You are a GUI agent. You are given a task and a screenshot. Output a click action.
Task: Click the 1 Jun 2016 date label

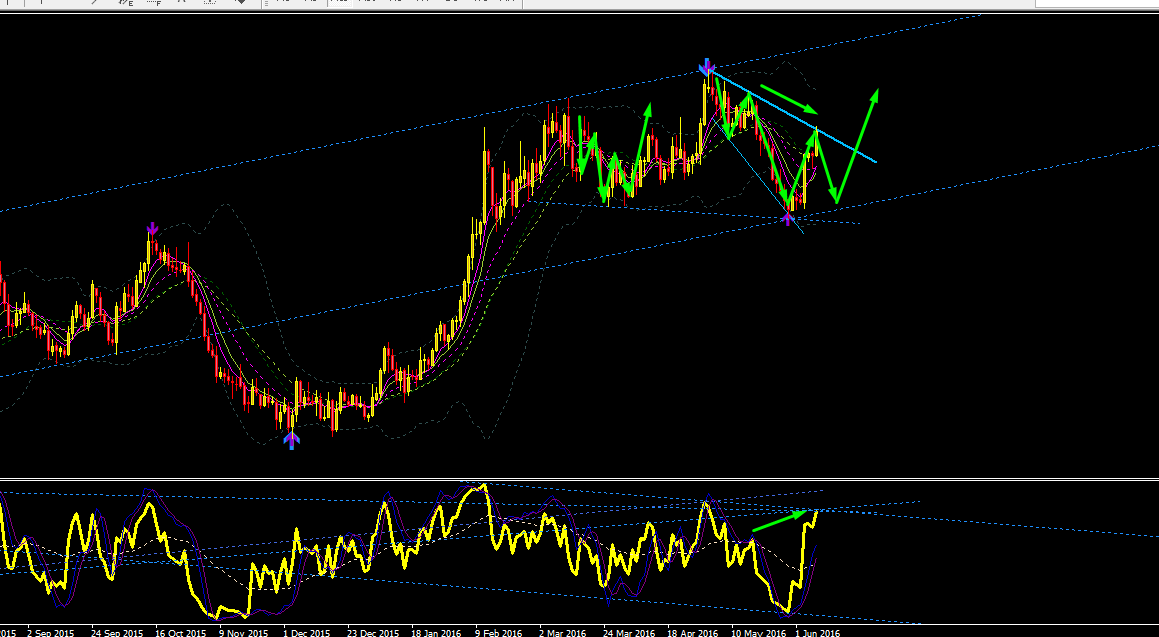click(x=817, y=633)
